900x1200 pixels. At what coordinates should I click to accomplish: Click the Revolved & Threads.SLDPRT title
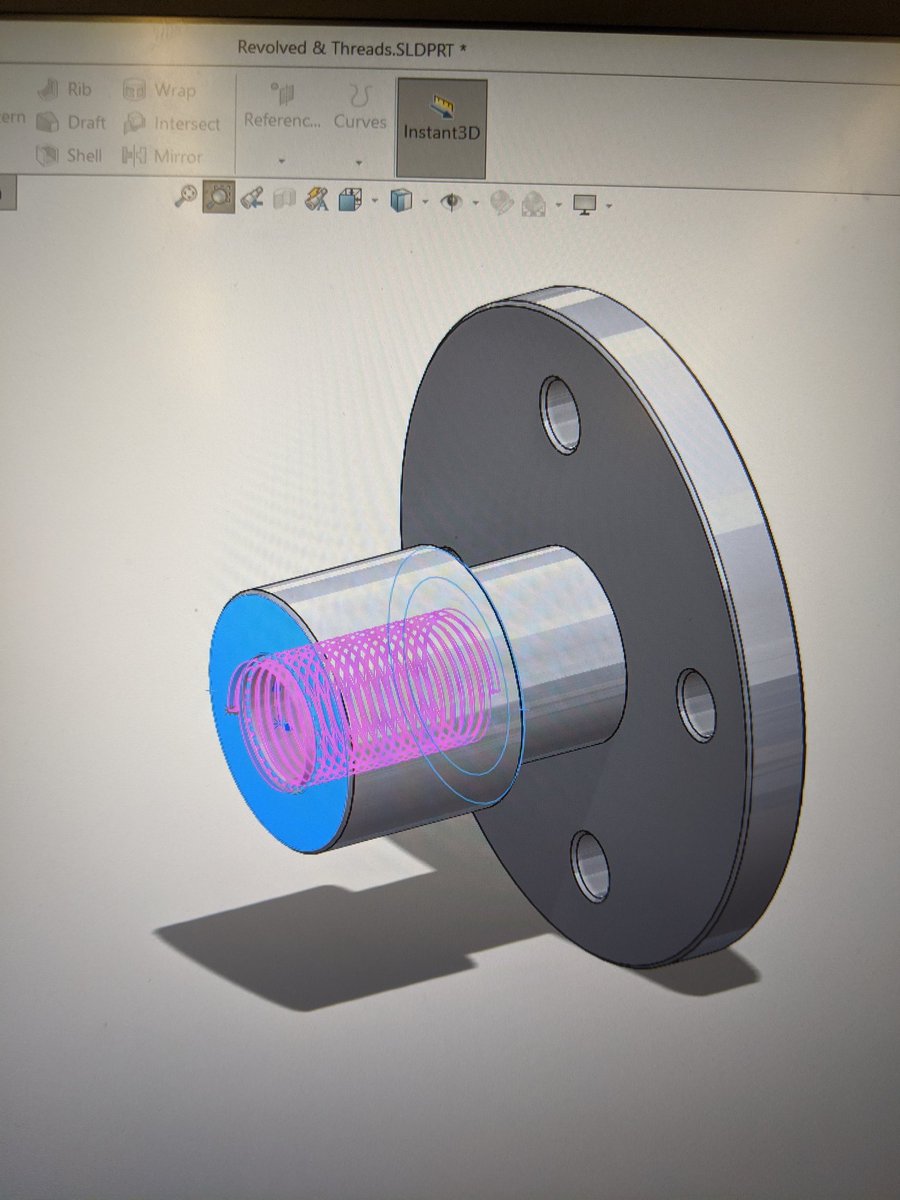tap(353, 47)
